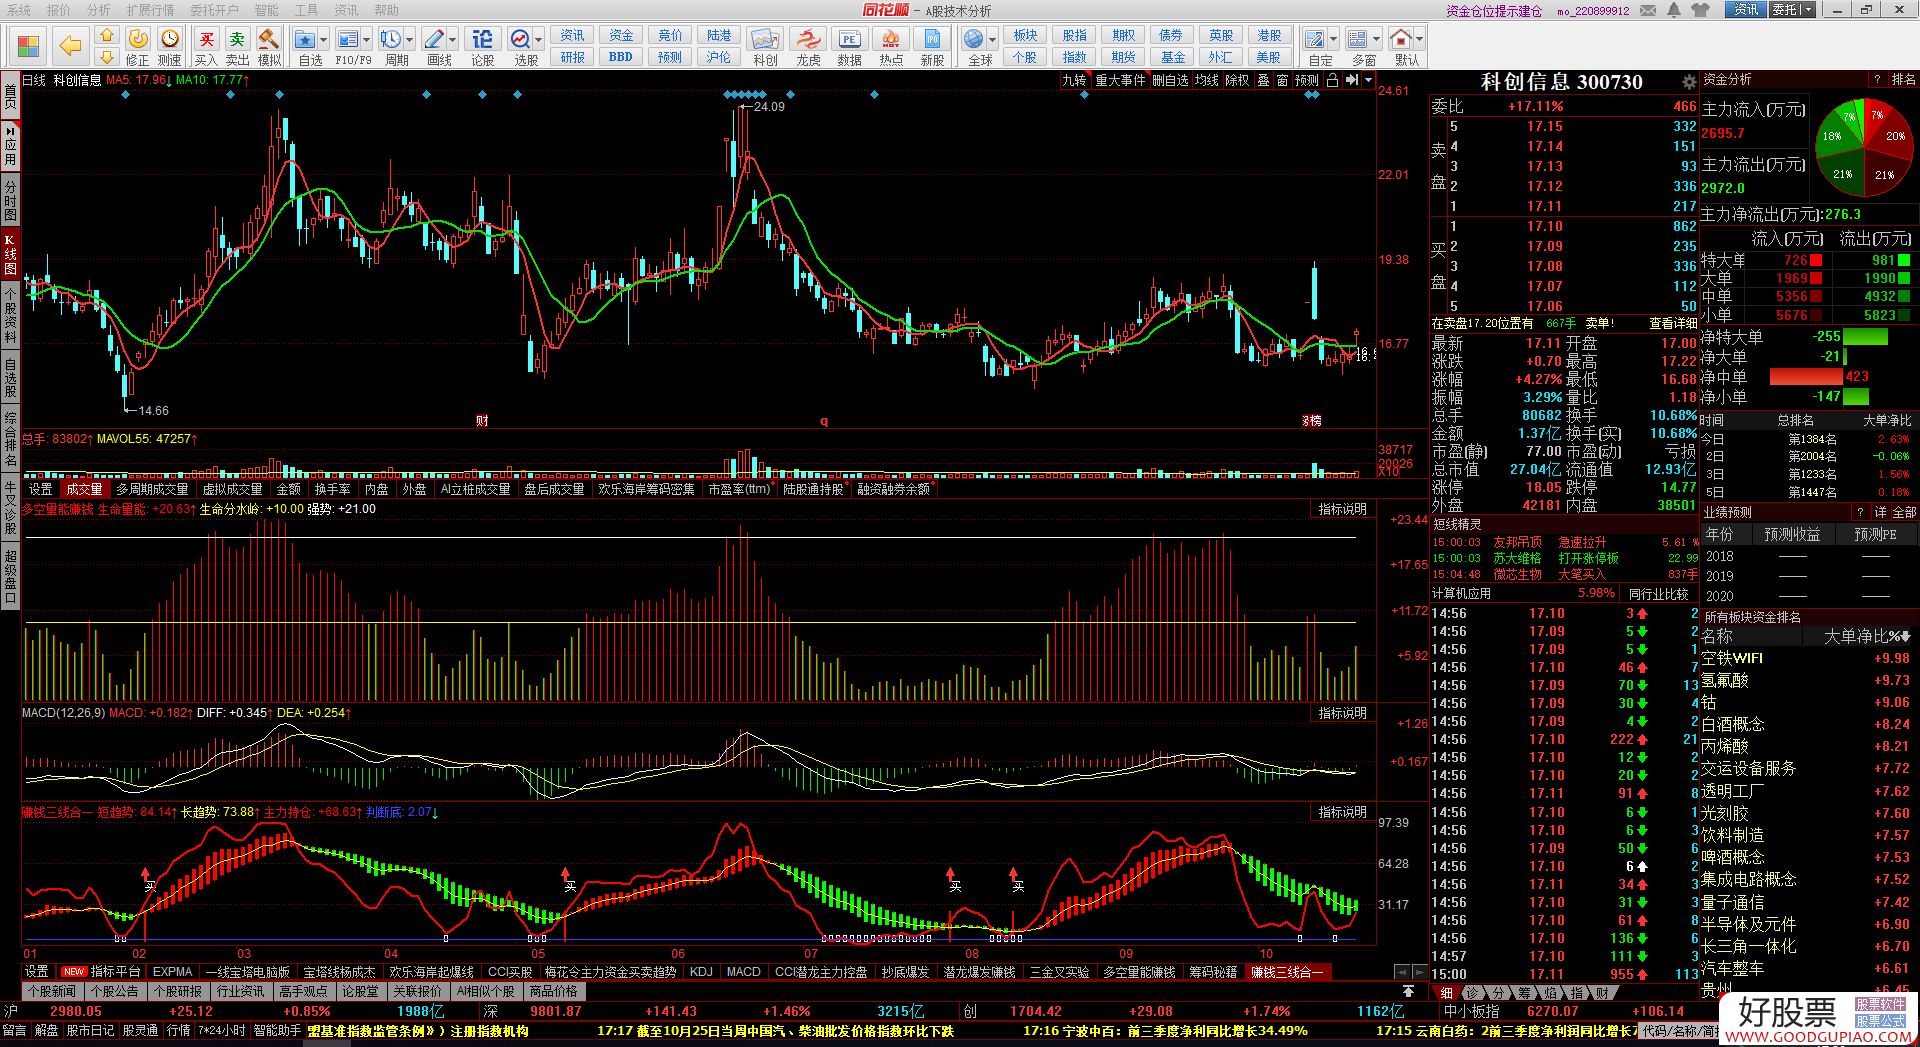The image size is (1920, 1047).
Task: Click the 资金分析 pie chart
Action: pos(1864,148)
